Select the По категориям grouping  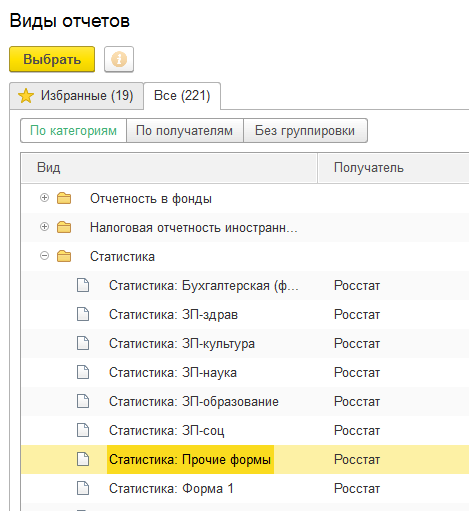[73, 131]
